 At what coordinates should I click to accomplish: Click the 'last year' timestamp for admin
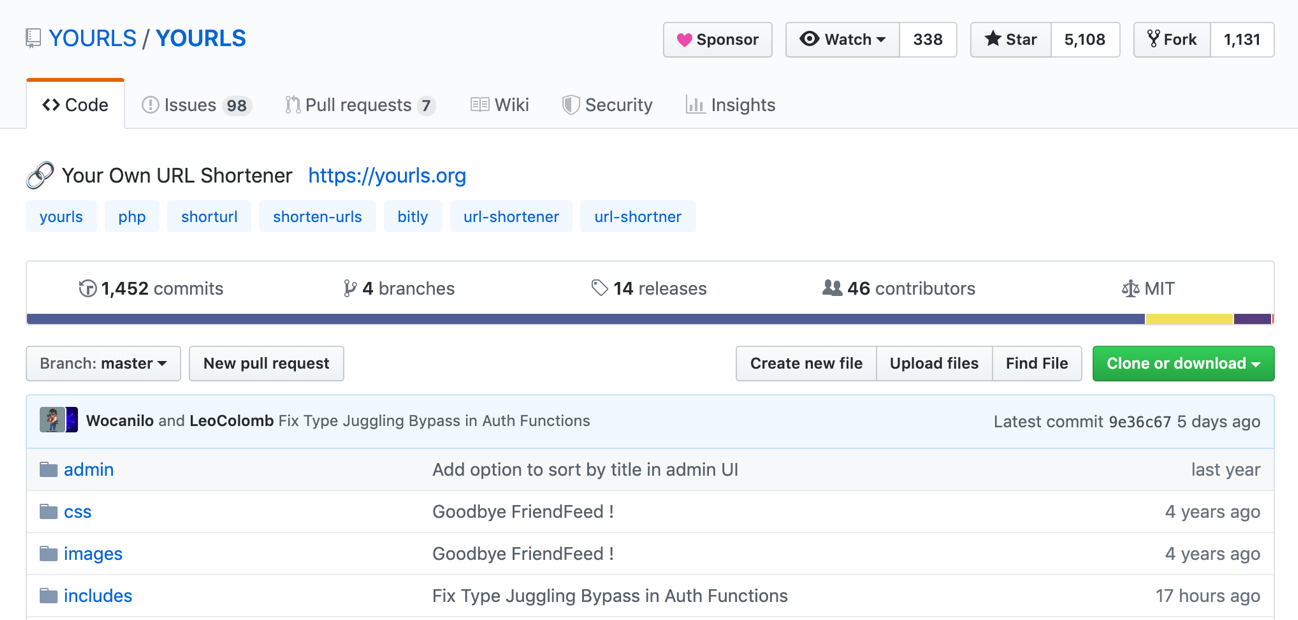[x=1226, y=469]
